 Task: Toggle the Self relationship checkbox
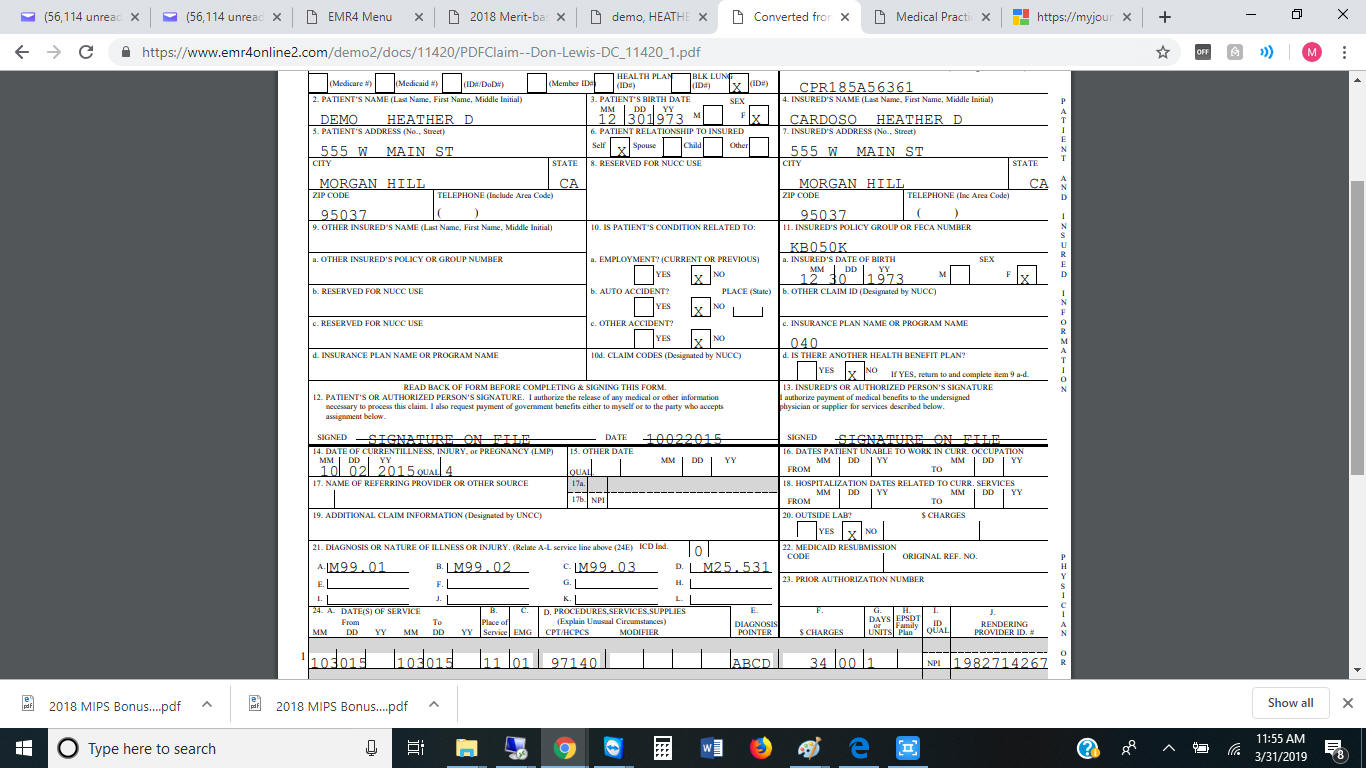[622, 147]
